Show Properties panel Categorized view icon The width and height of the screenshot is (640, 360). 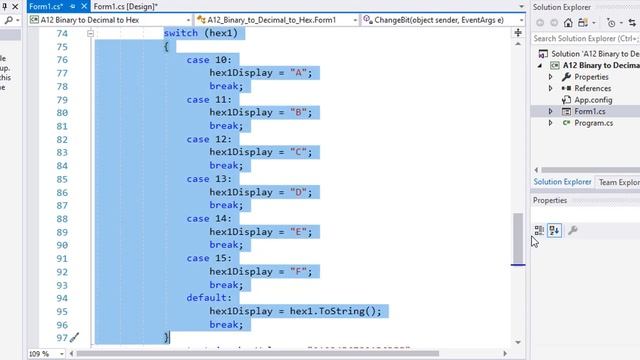[539, 231]
